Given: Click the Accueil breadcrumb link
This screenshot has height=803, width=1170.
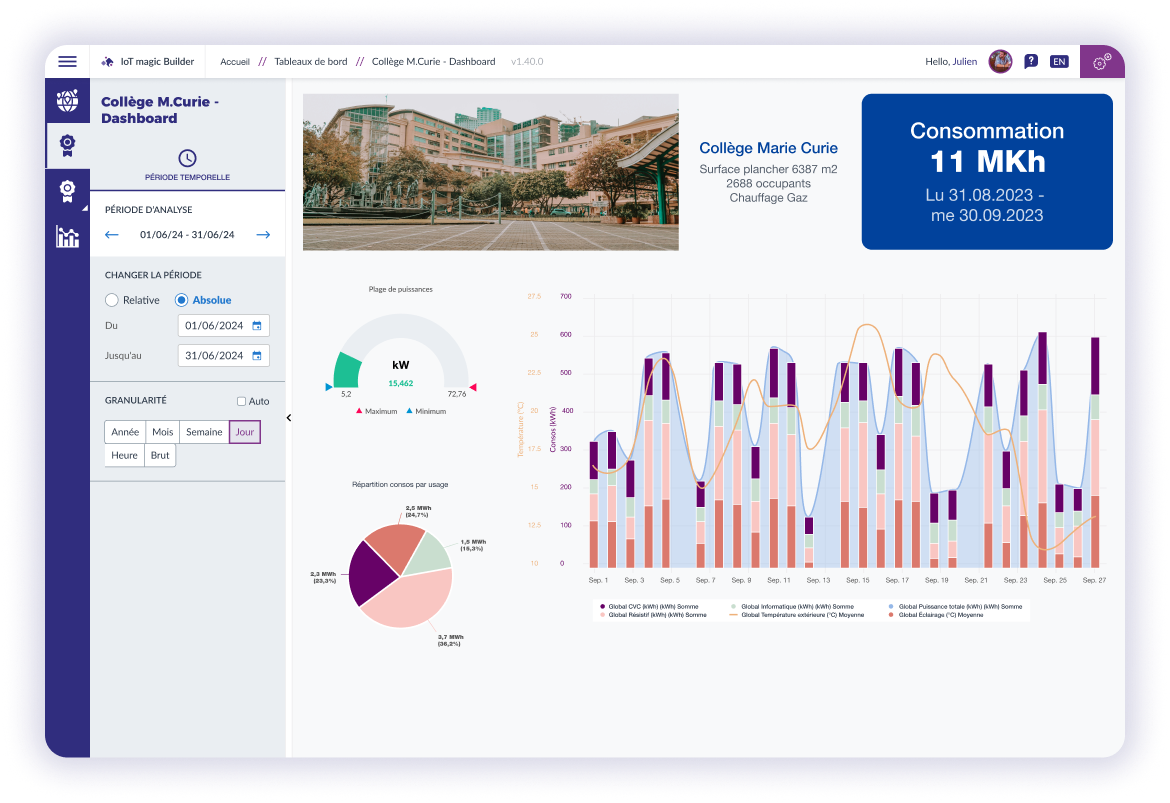Looking at the screenshot, I should 235,62.
